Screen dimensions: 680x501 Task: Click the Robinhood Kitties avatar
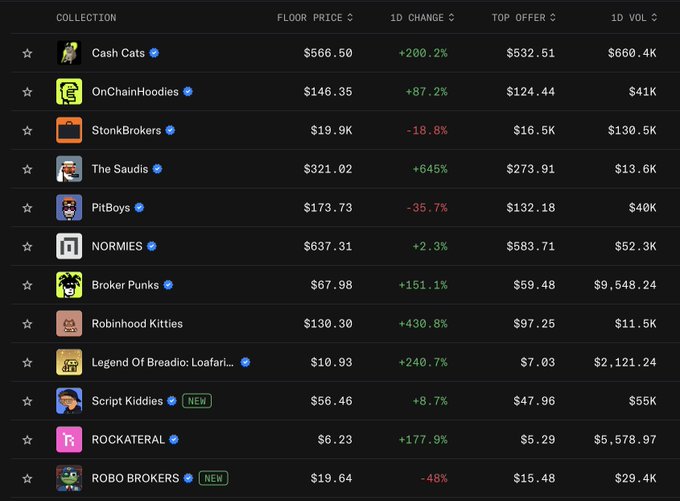pyautogui.click(x=69, y=323)
